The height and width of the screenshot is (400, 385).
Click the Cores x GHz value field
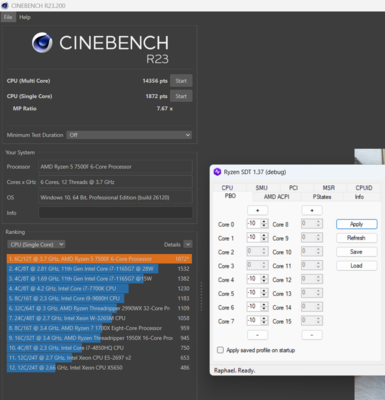click(115, 182)
